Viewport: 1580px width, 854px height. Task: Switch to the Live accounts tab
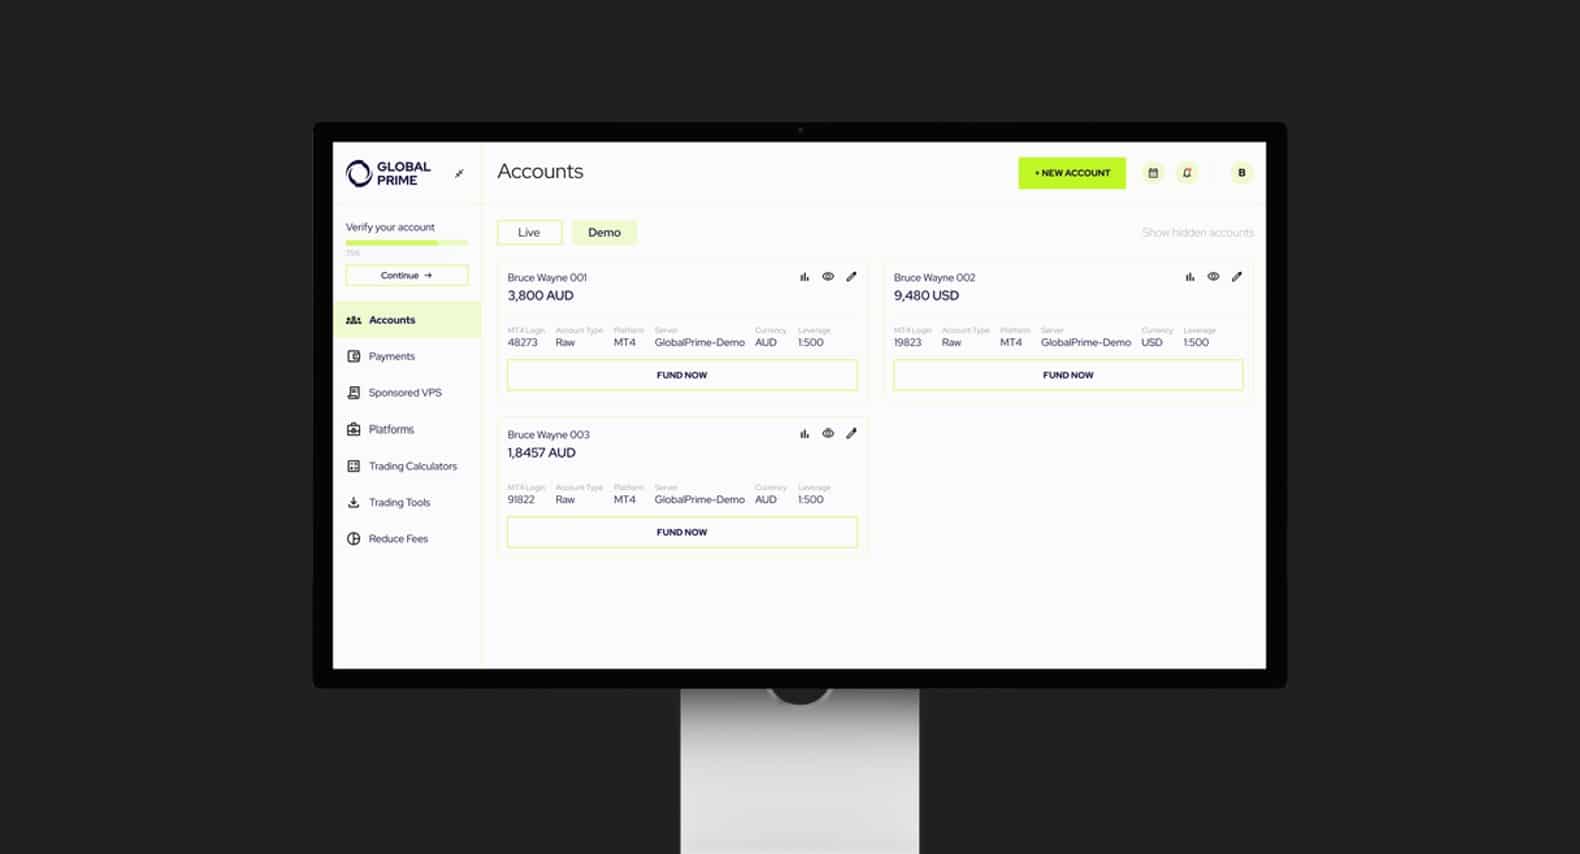pyautogui.click(x=529, y=233)
